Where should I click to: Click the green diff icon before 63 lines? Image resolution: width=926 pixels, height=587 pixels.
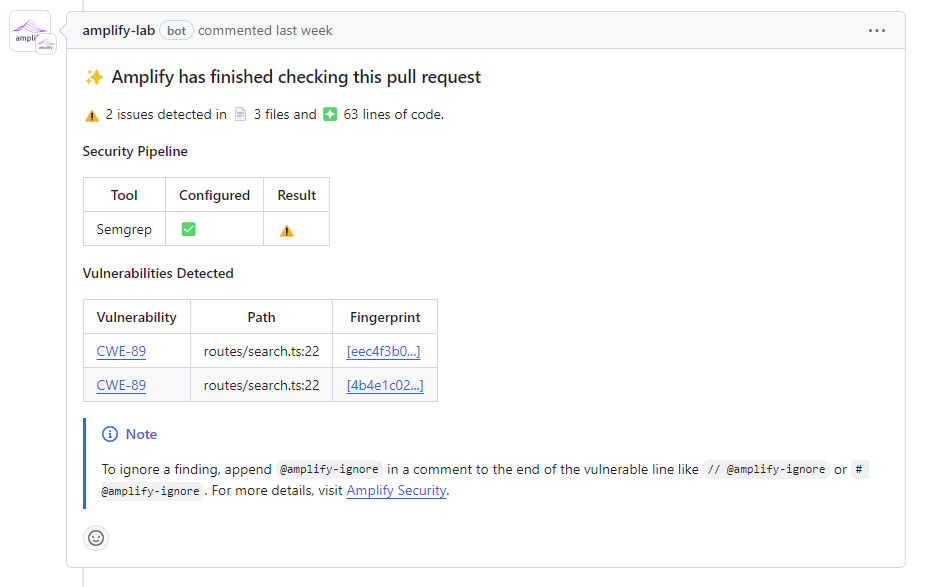pyautogui.click(x=330, y=113)
